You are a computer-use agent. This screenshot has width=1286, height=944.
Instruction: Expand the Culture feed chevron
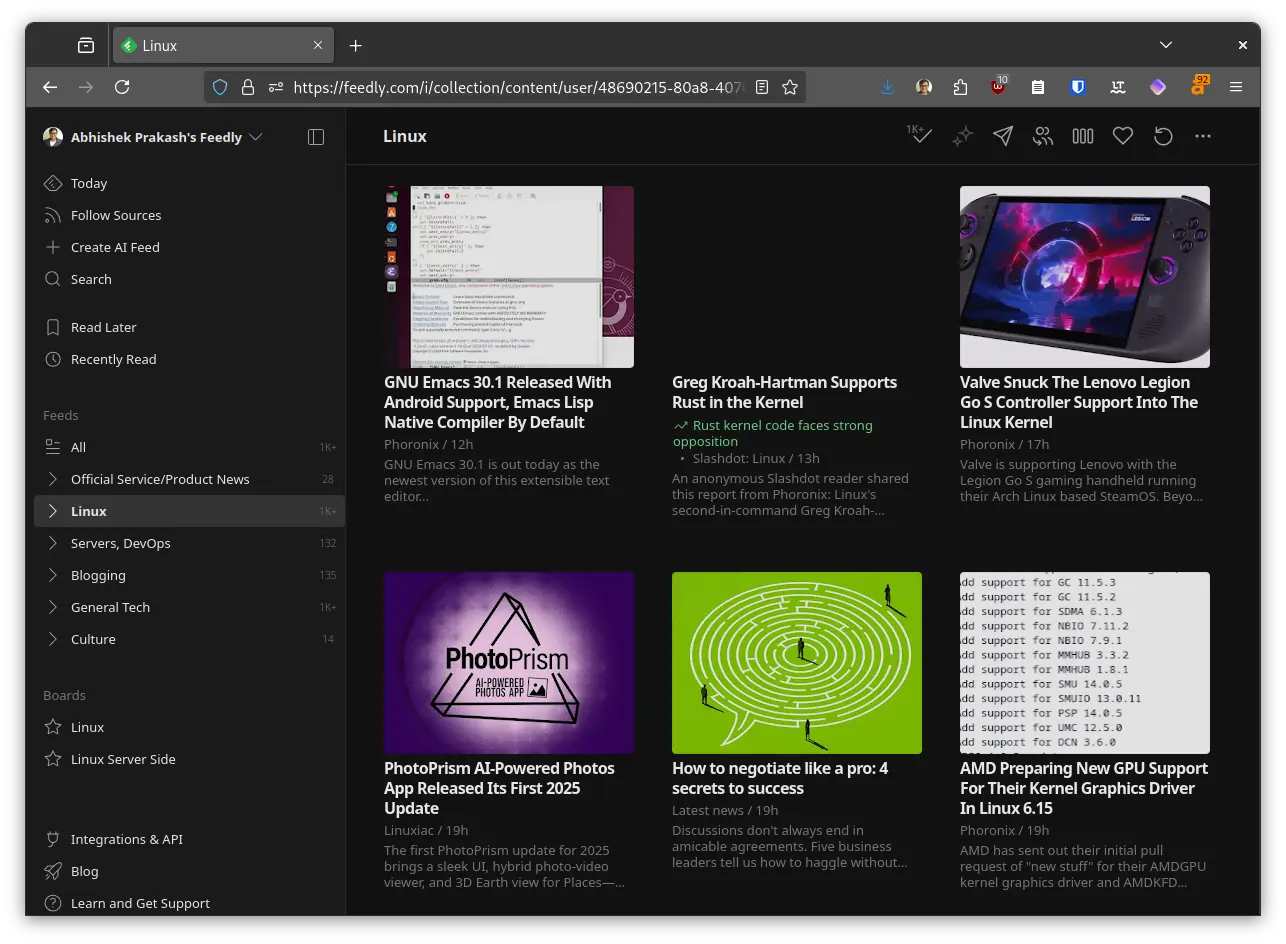coord(53,639)
